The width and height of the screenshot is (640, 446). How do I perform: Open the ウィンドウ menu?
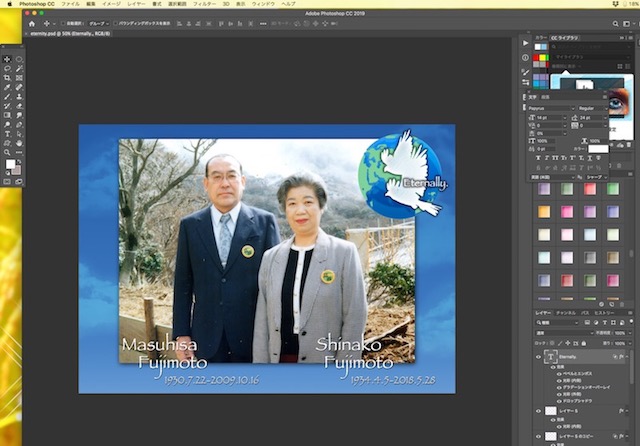click(263, 4)
